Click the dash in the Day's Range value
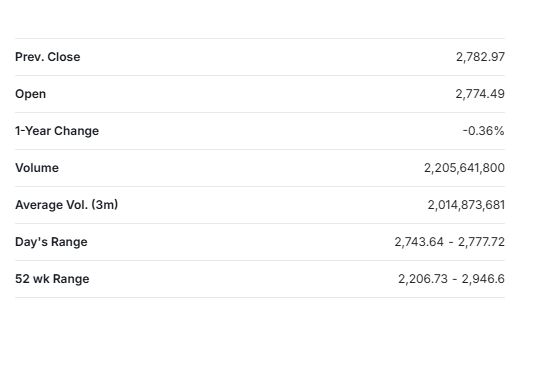The height and width of the screenshot is (367, 537). pos(451,242)
